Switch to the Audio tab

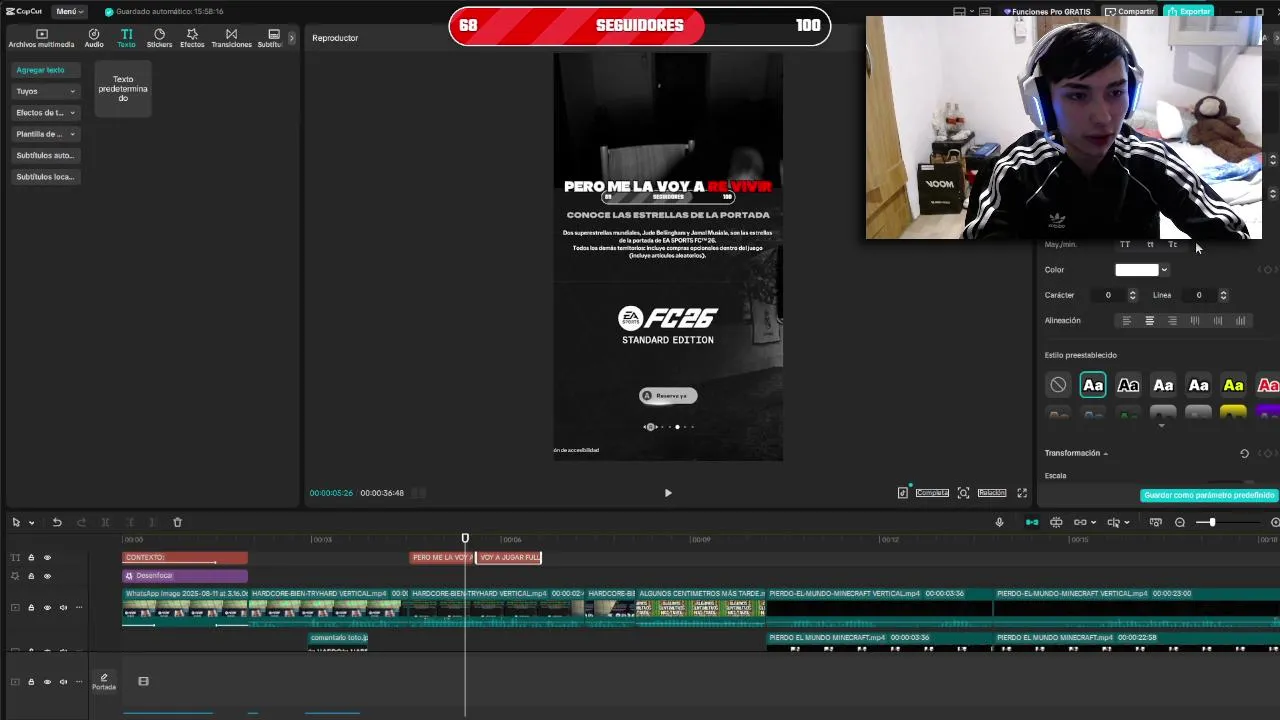94,39
